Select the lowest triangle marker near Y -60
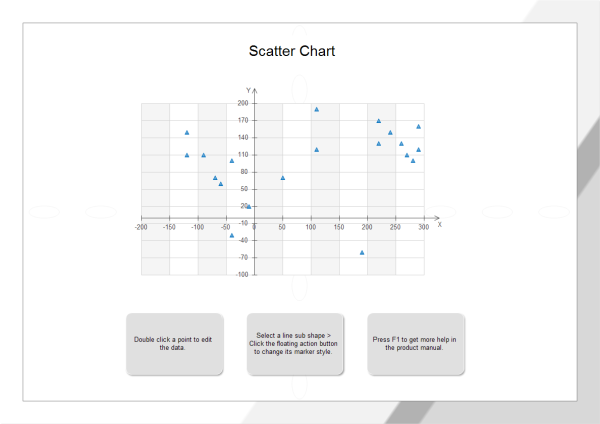This screenshot has width=600, height=424. (x=362, y=252)
